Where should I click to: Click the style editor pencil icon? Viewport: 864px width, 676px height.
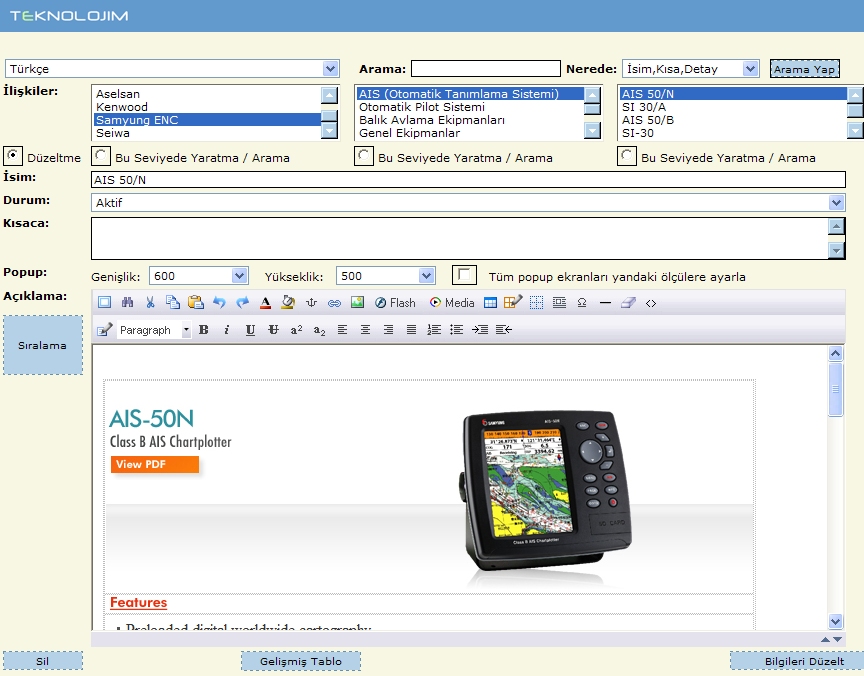104,329
